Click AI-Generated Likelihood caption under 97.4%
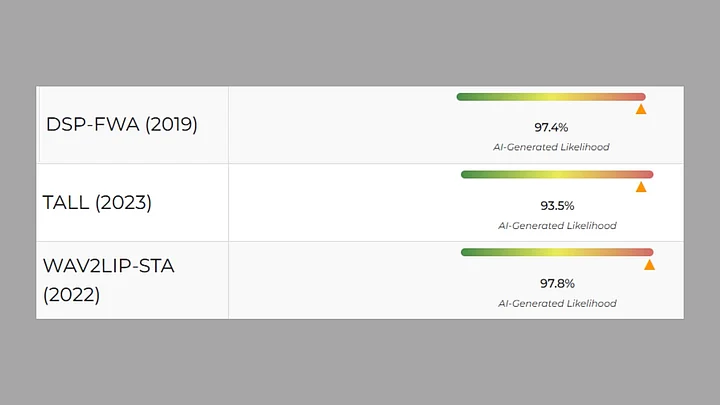This screenshot has height=405, width=720. coord(551,147)
